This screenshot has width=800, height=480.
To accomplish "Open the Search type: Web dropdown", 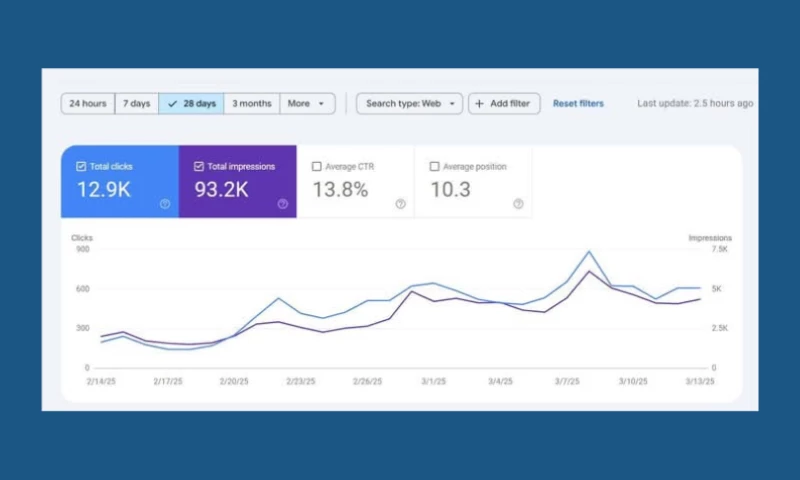I will [409, 103].
